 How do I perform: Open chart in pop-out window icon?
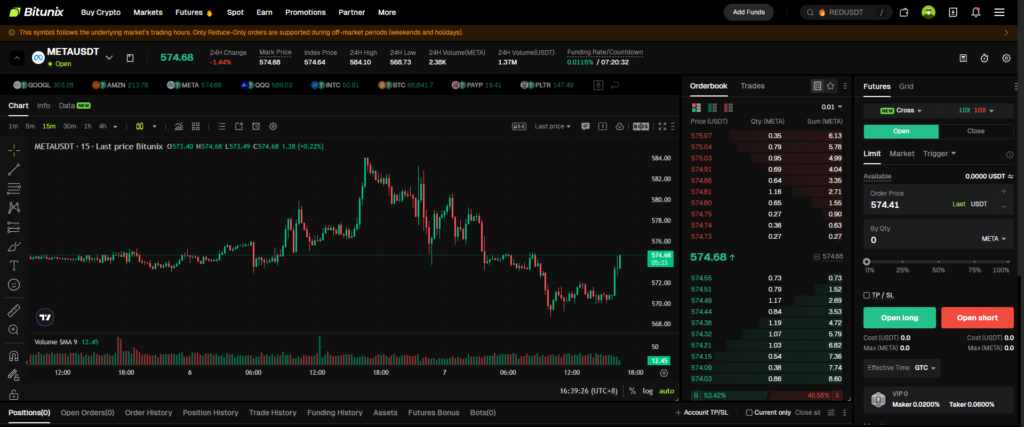click(x=239, y=126)
